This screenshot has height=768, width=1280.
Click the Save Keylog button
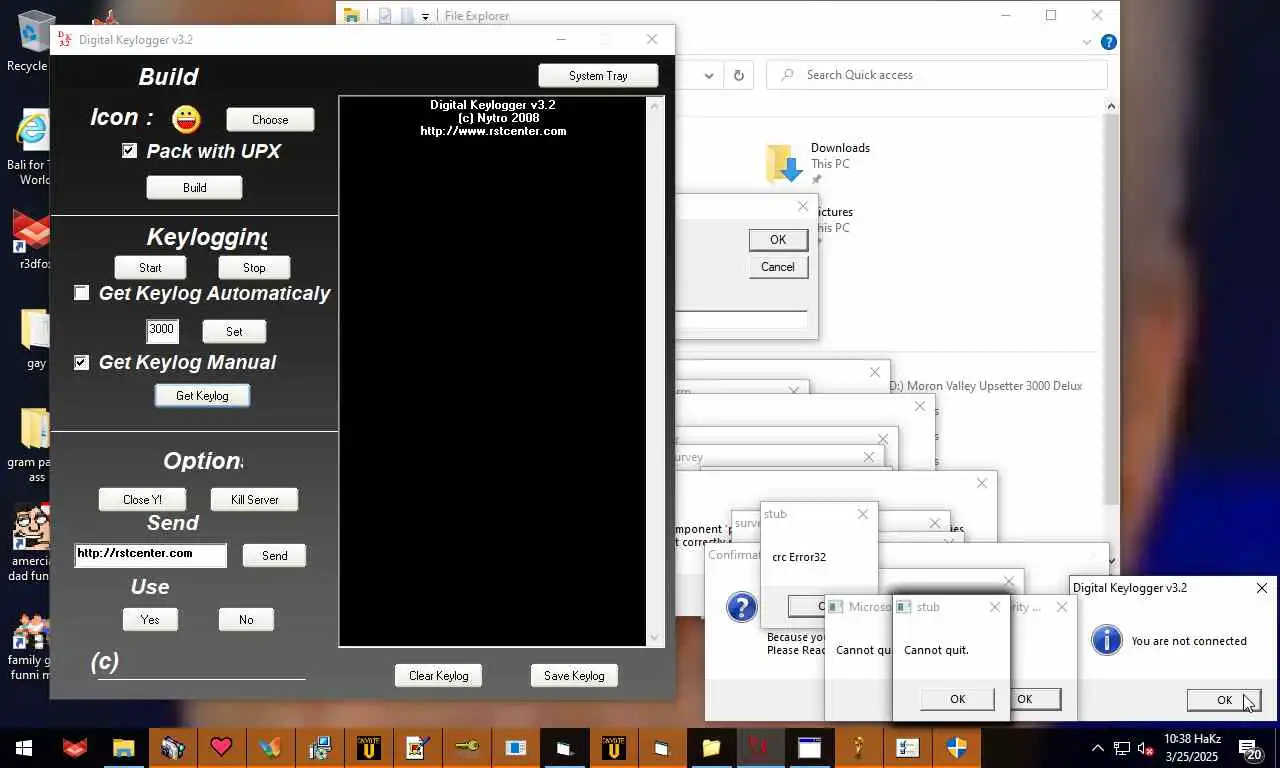click(x=574, y=676)
